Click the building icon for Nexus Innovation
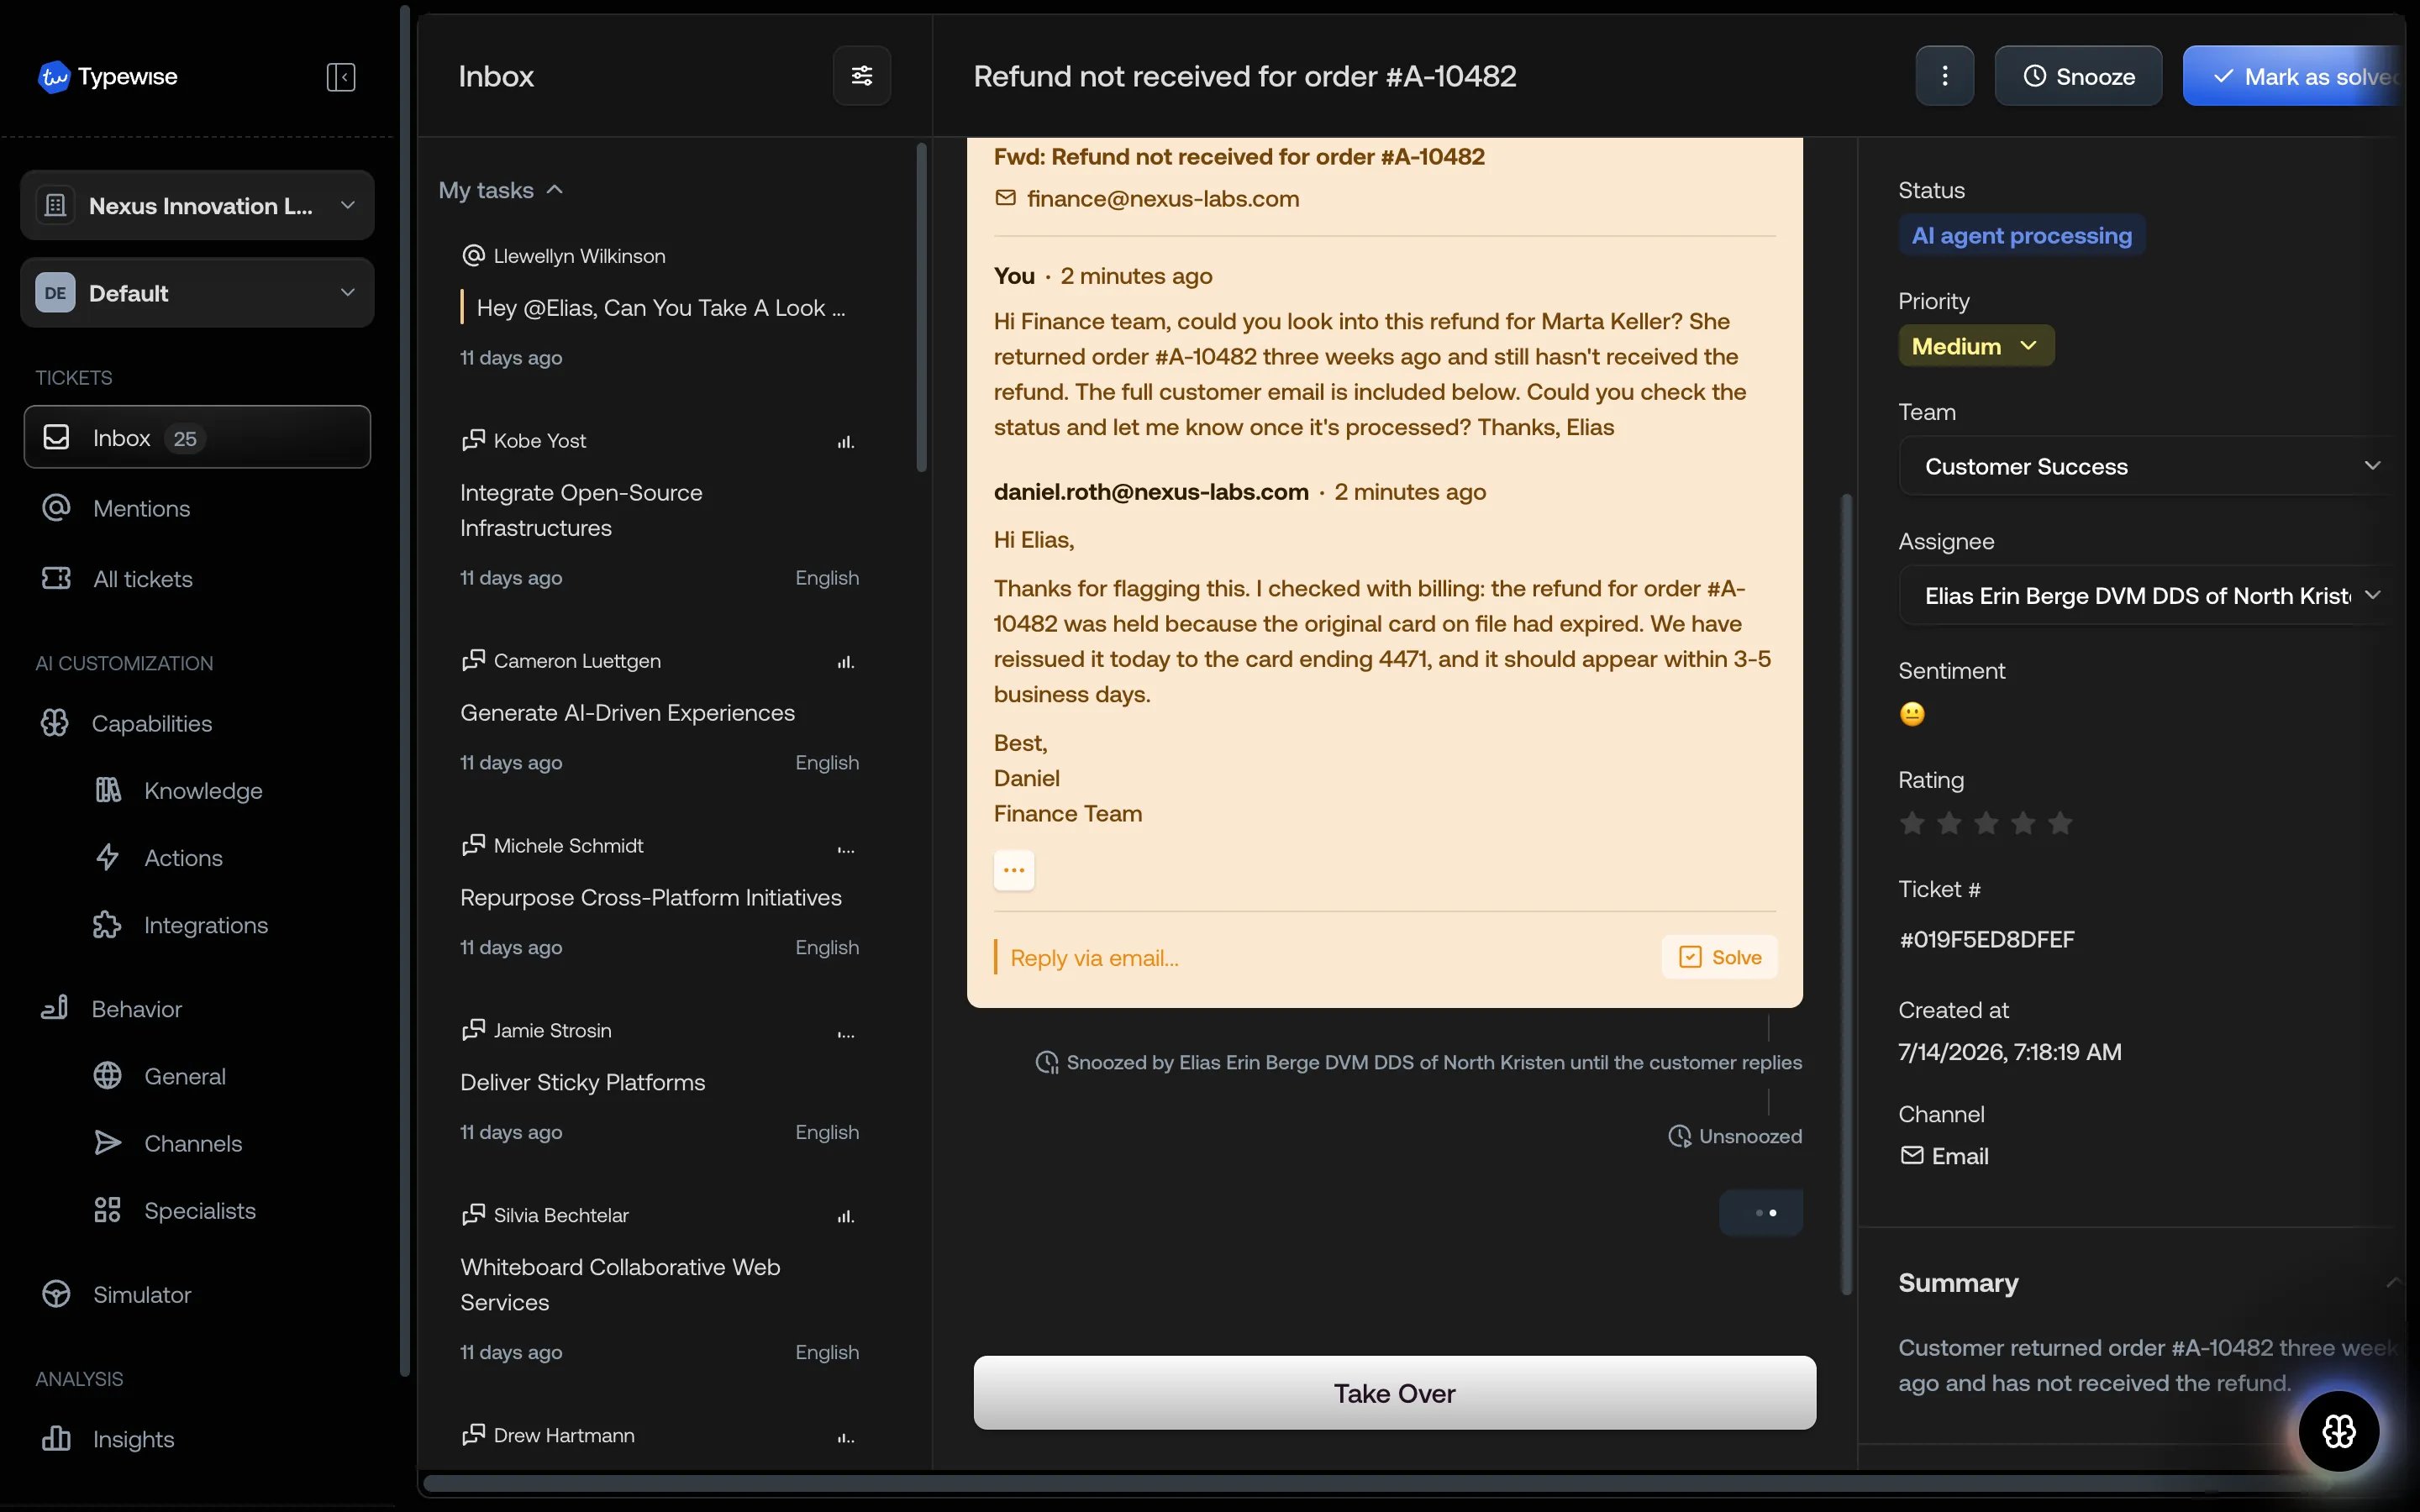Screen dimensions: 2420x1512 (x=56, y=205)
